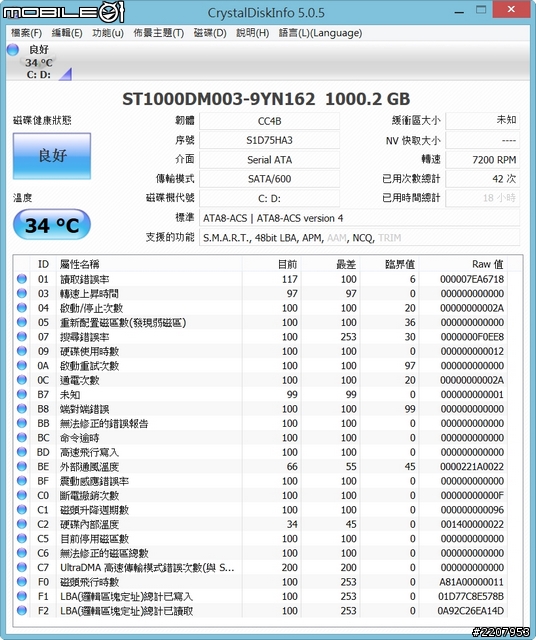Select raw value 0000221A0022

coord(472,467)
